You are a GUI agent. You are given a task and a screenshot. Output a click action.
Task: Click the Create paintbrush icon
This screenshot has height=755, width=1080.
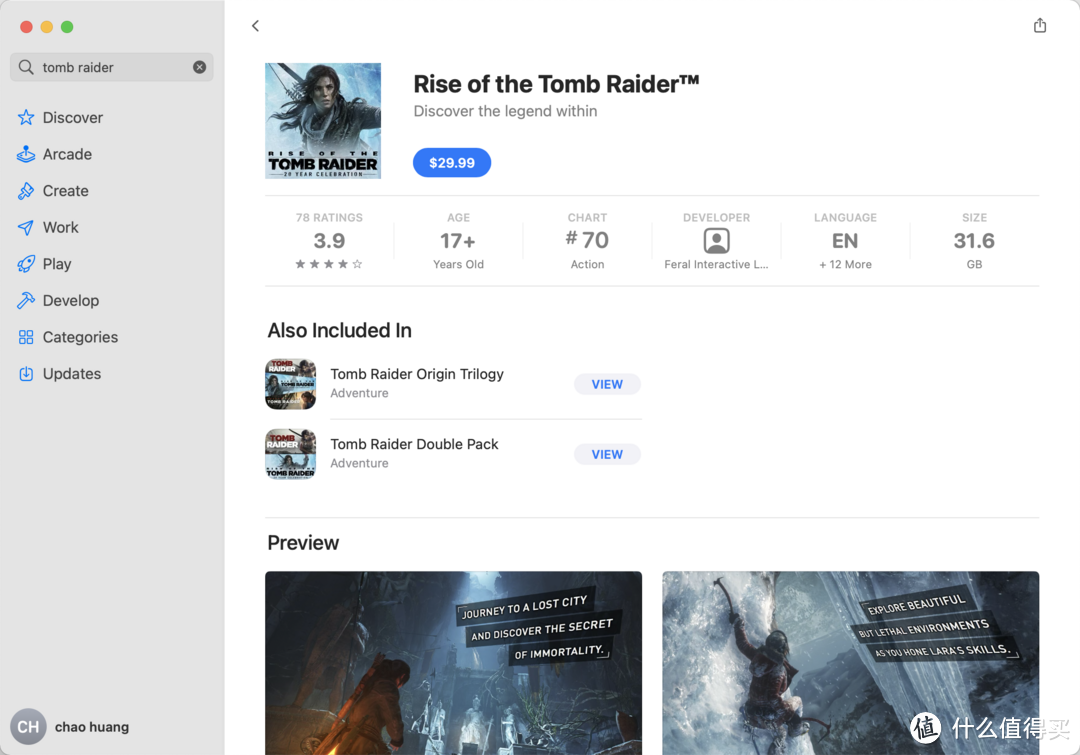point(26,191)
